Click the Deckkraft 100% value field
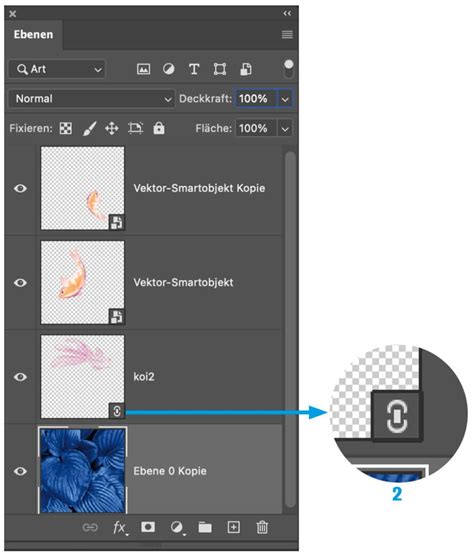The width and height of the screenshot is (474, 558). [256, 99]
